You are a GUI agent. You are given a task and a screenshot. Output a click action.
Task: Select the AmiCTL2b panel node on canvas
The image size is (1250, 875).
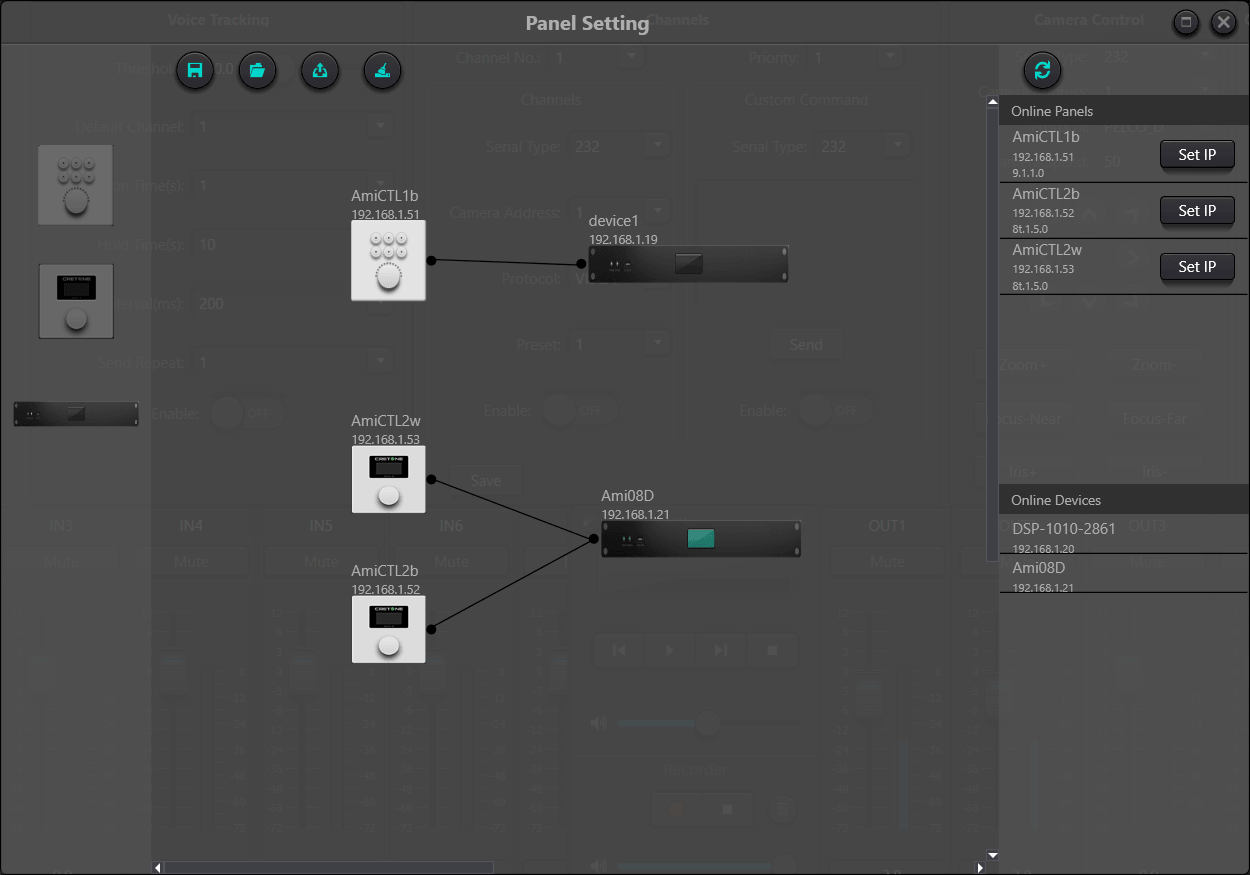[388, 629]
